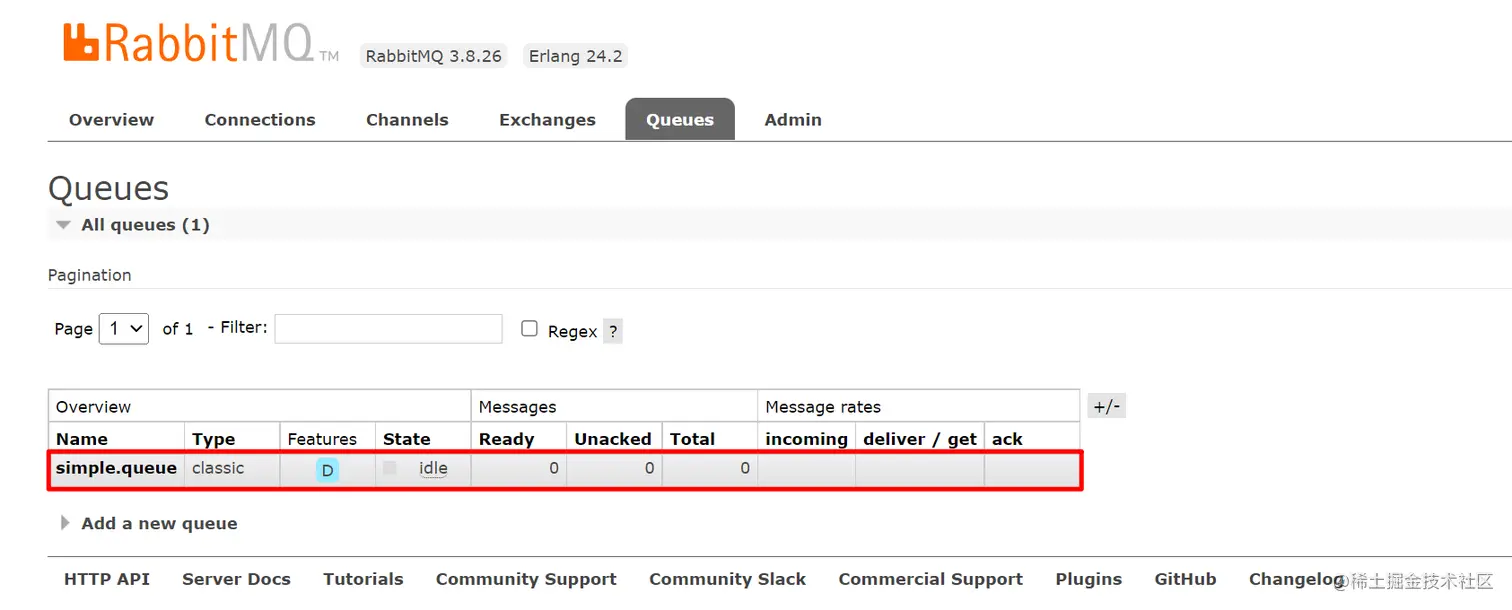Open the Channels tab

pos(407,120)
